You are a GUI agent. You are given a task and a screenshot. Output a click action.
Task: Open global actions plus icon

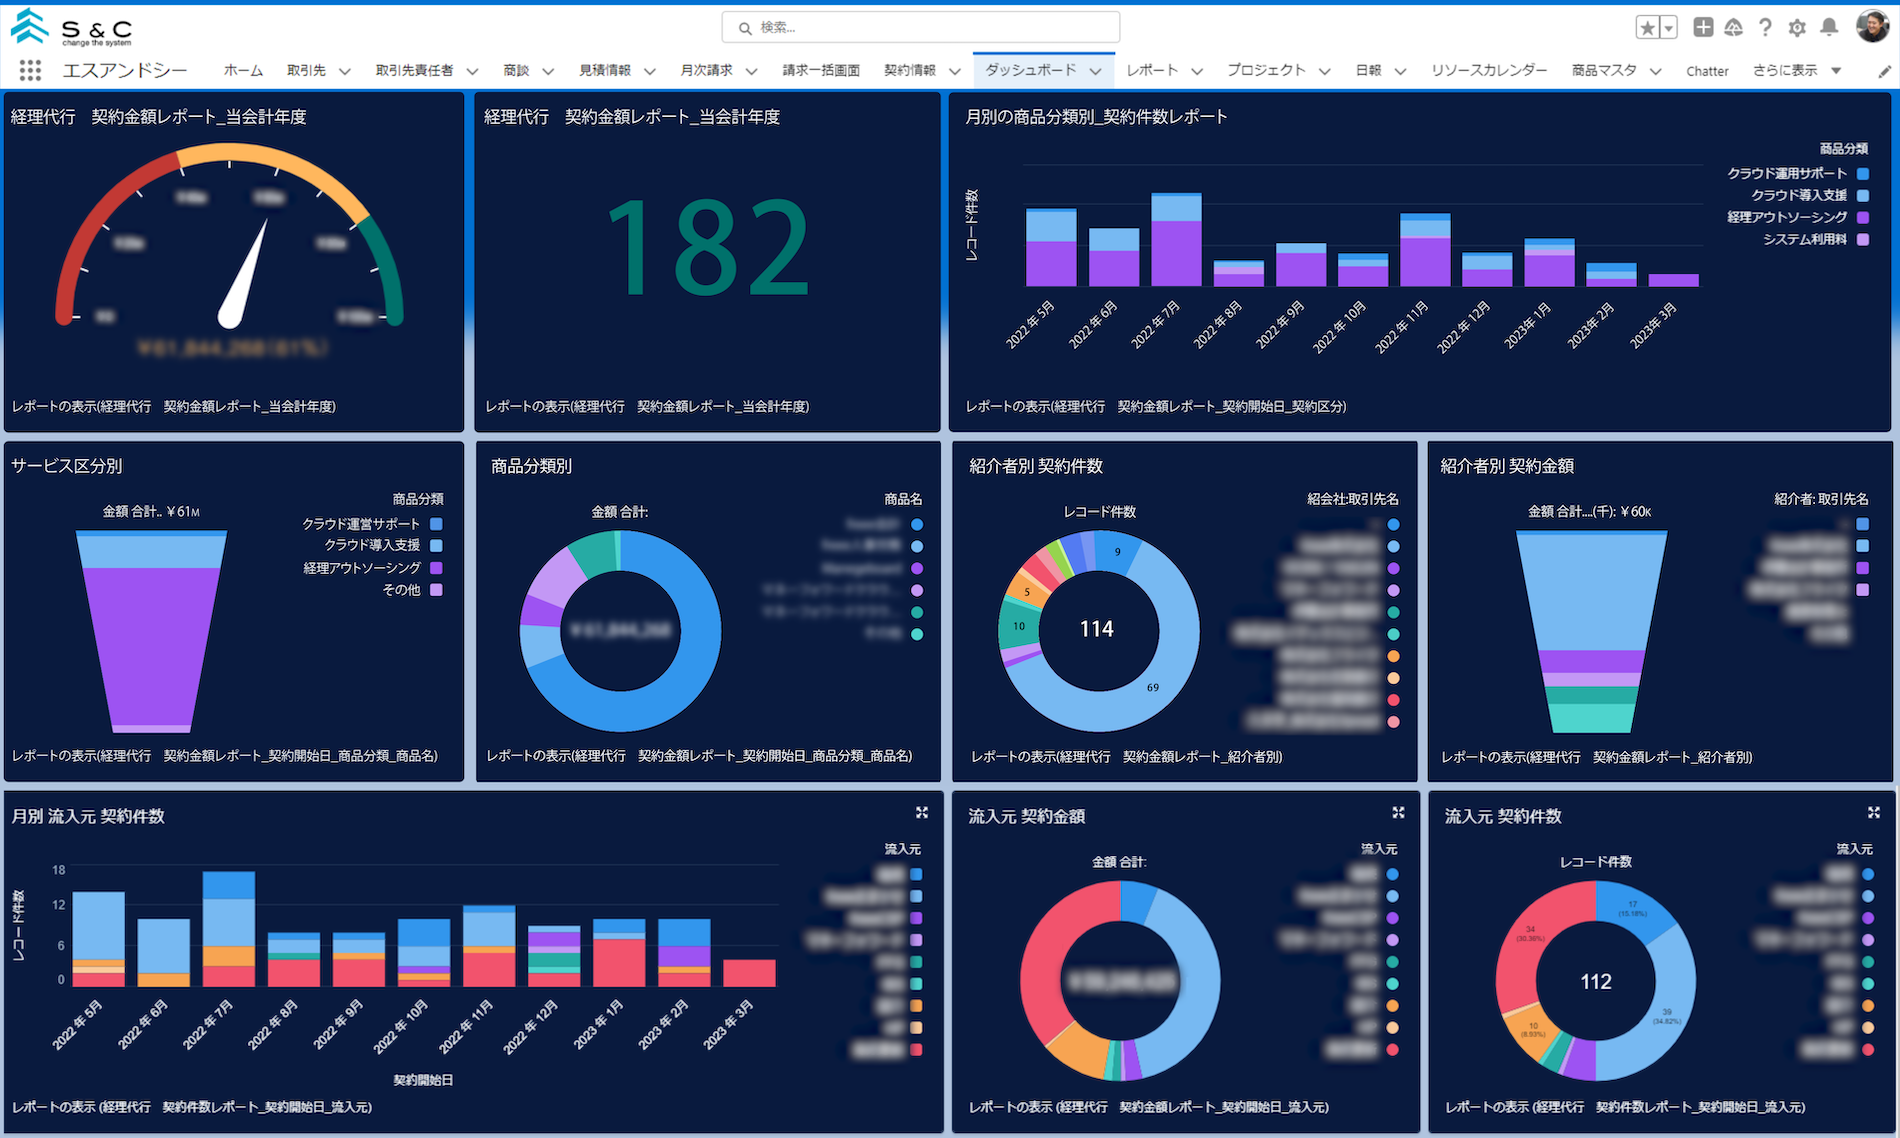click(1703, 27)
